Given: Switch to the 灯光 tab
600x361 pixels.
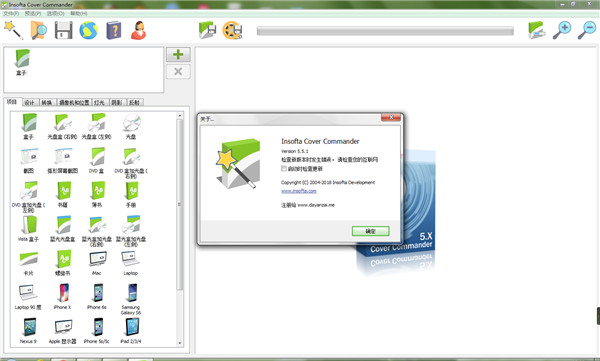Looking at the screenshot, I should point(99,102).
